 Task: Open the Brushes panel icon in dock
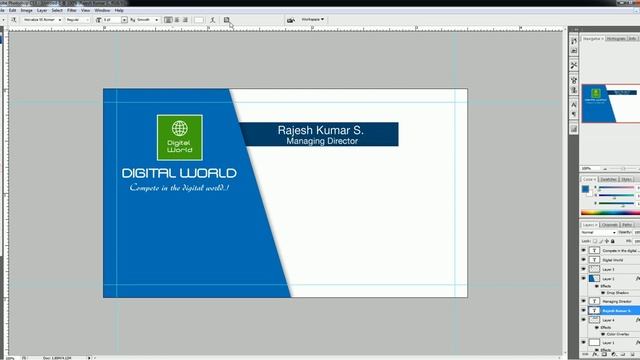(574, 80)
